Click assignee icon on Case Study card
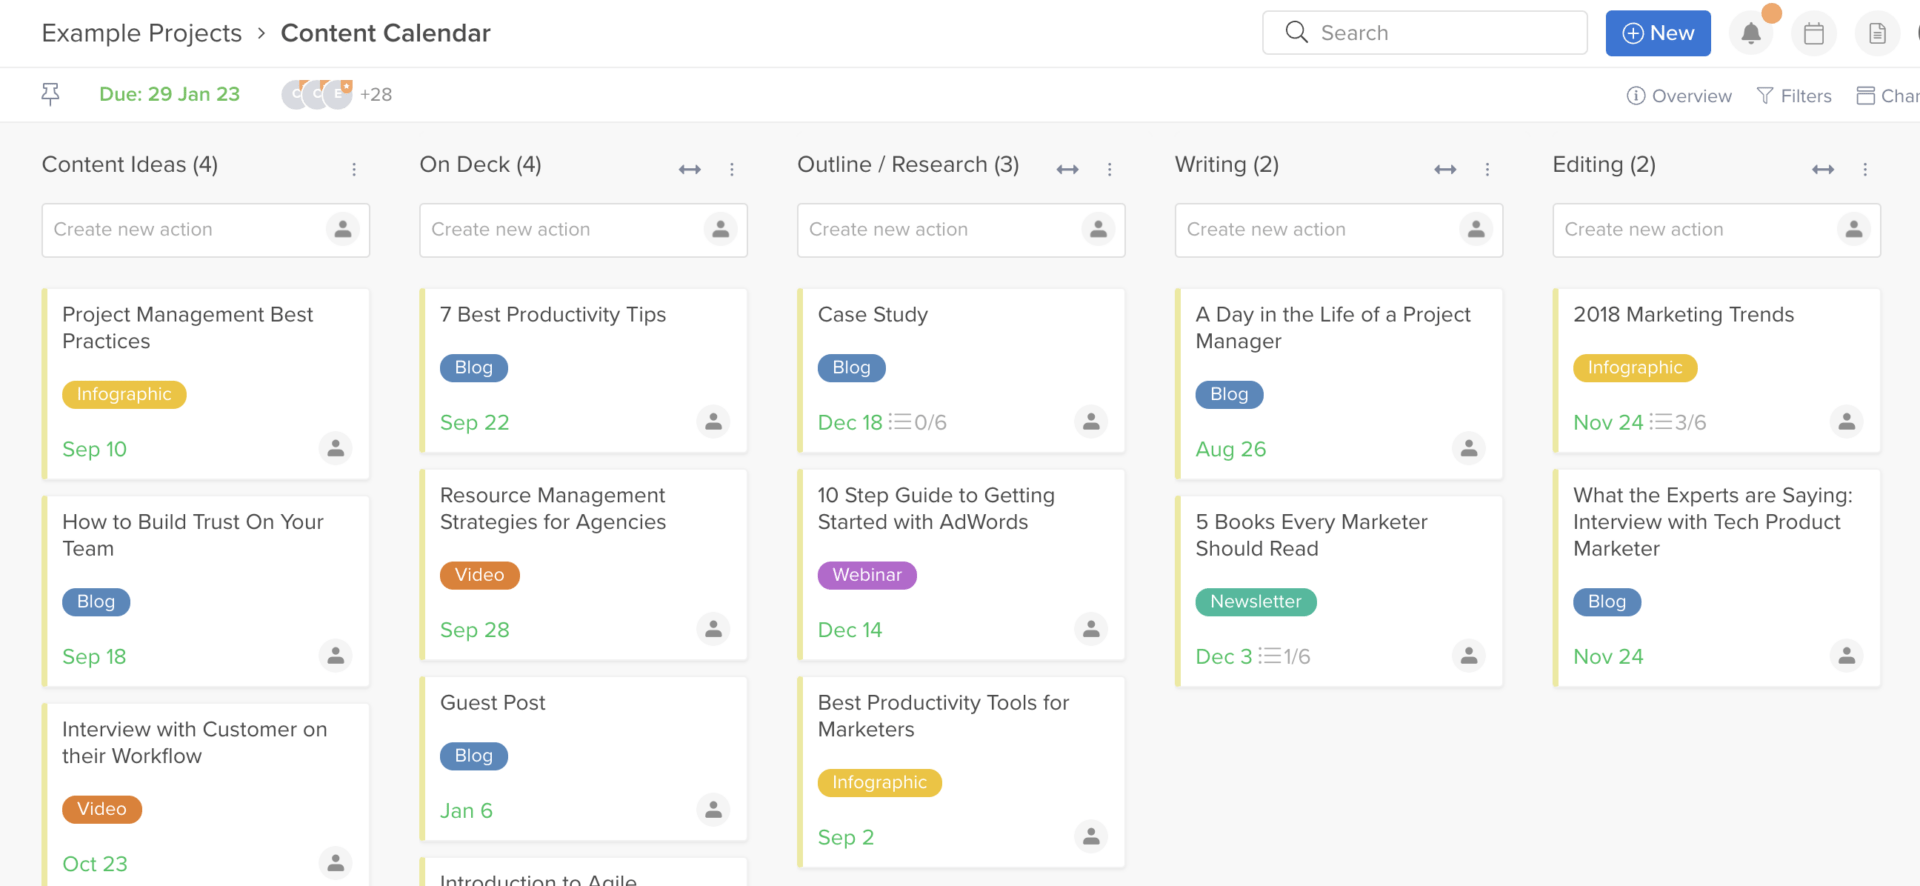1920x886 pixels. [1091, 422]
